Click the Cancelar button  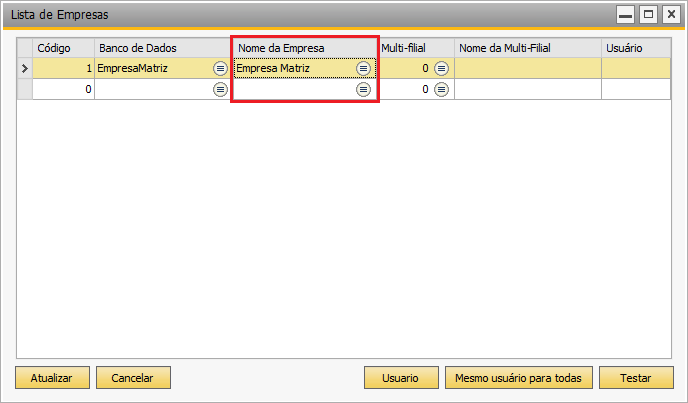click(133, 378)
